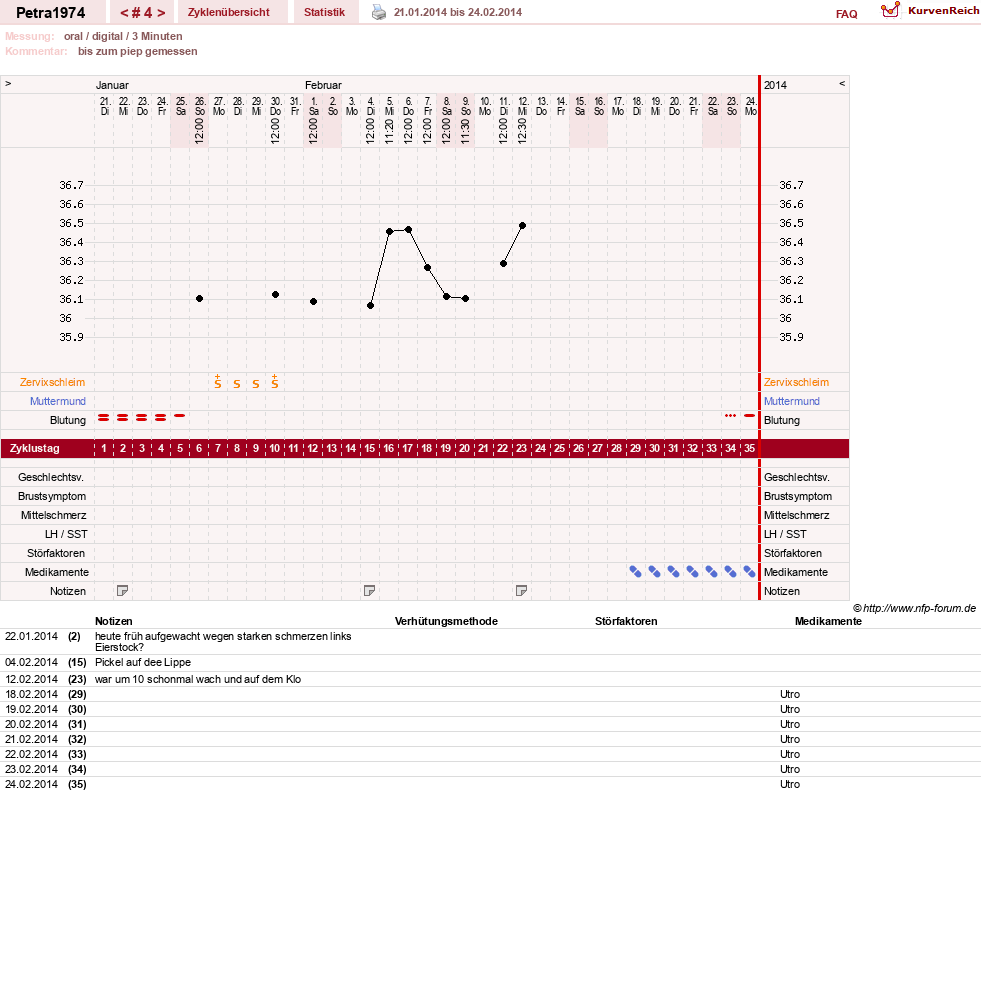This screenshot has height=994, width=981.
Task: Click bleeding marker on cycle day 2
Action: [x=122, y=417]
